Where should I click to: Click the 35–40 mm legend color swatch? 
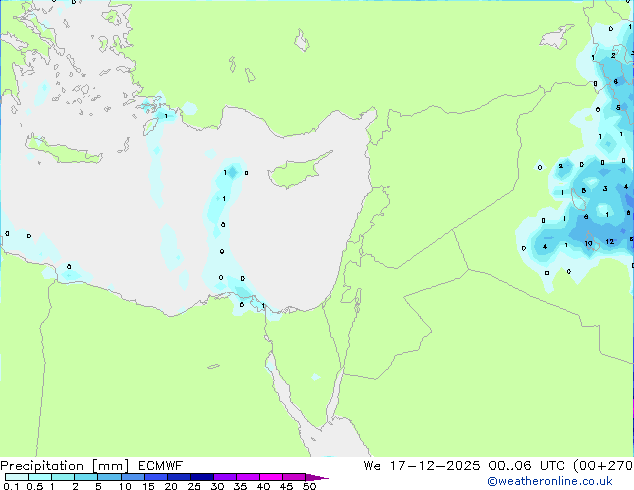pos(247,477)
